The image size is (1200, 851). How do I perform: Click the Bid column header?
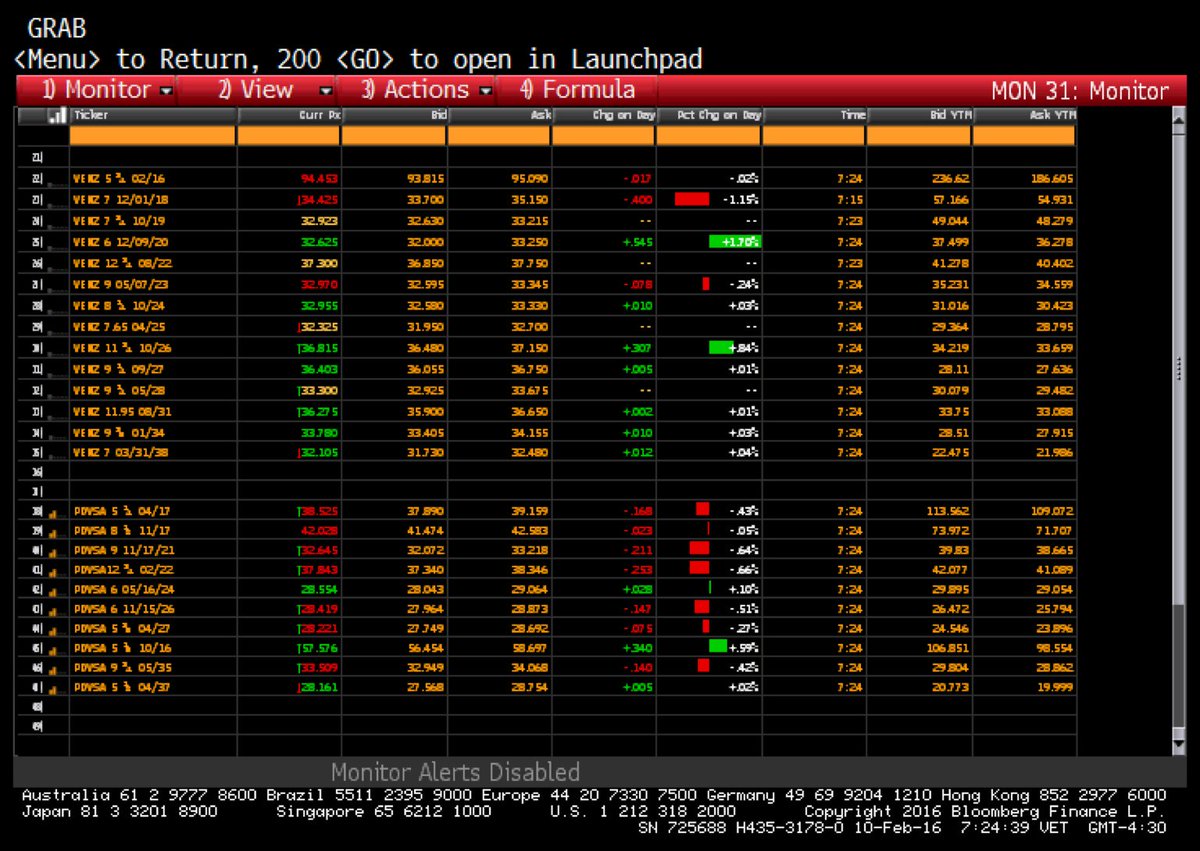(394, 116)
